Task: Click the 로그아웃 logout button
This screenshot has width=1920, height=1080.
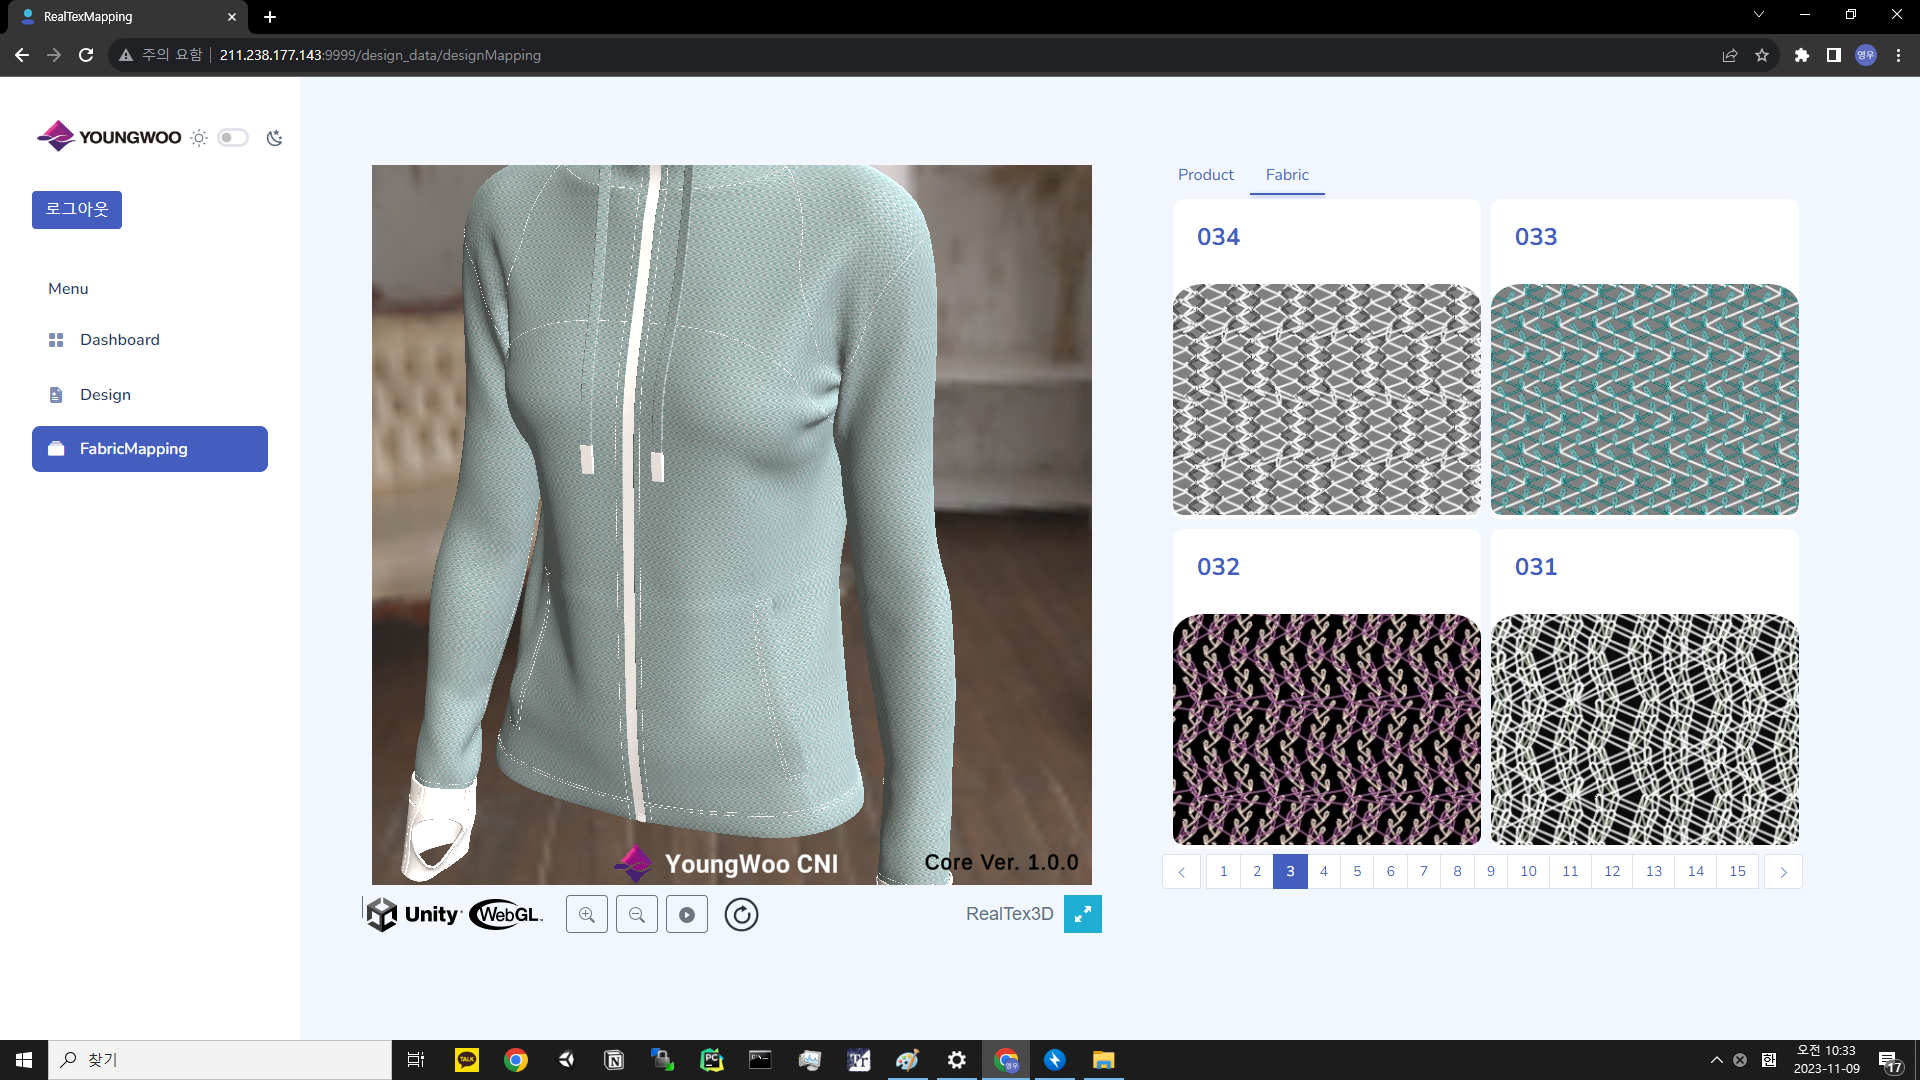Action: point(77,210)
